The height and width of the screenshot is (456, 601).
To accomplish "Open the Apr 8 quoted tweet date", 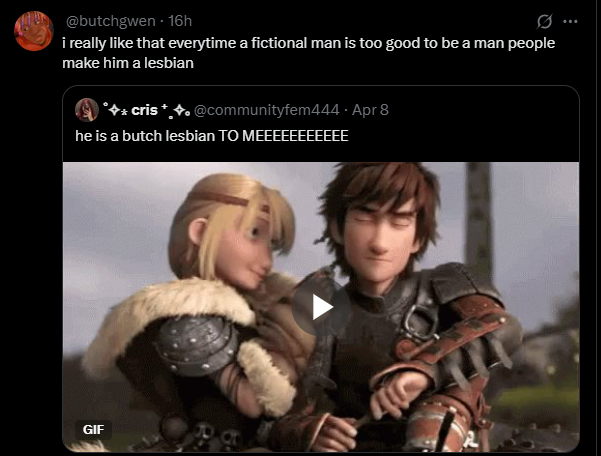I will 370,110.
